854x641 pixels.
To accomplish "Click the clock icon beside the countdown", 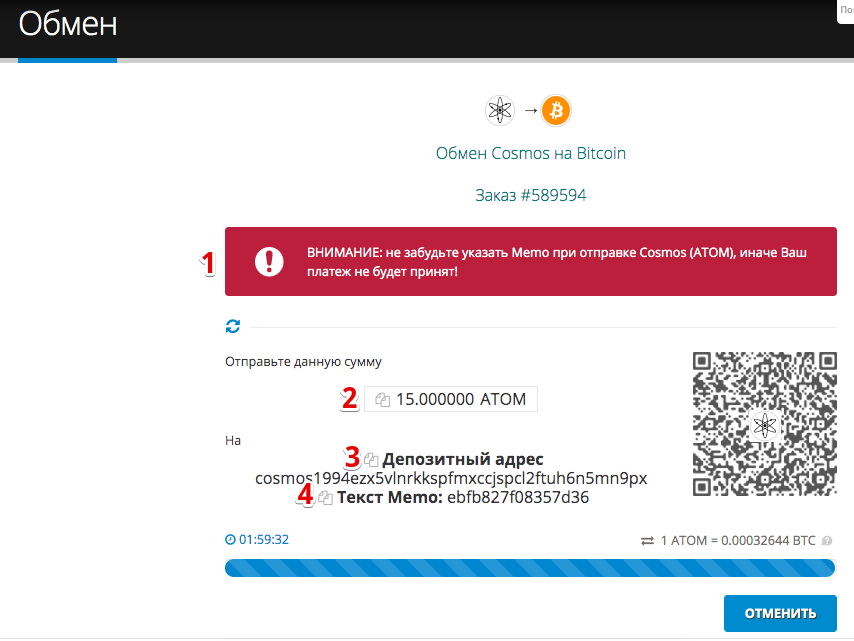I will point(230,539).
